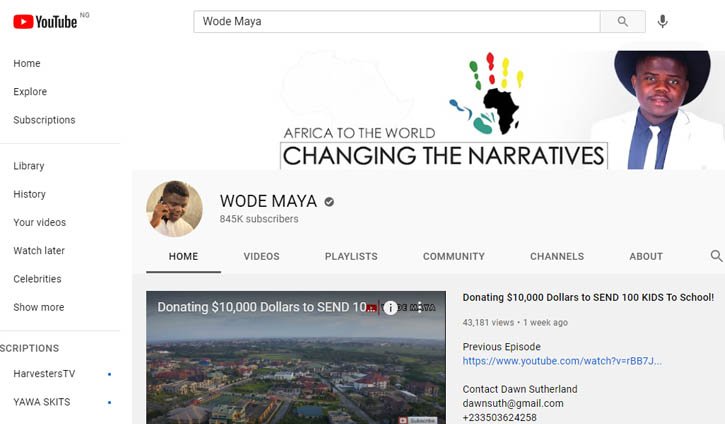Open video title Donating $10,000 Dollars link
The width and height of the screenshot is (725, 424).
click(x=588, y=297)
